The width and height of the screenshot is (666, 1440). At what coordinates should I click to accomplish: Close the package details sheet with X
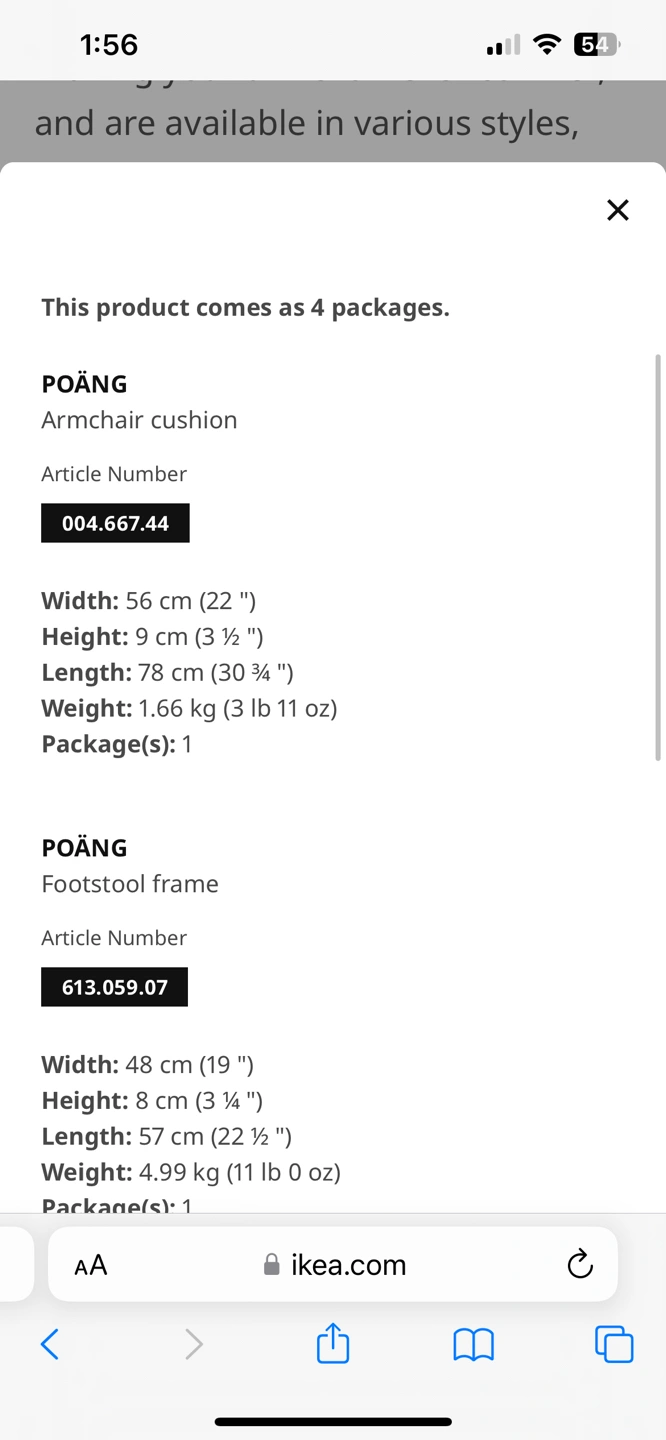(618, 210)
